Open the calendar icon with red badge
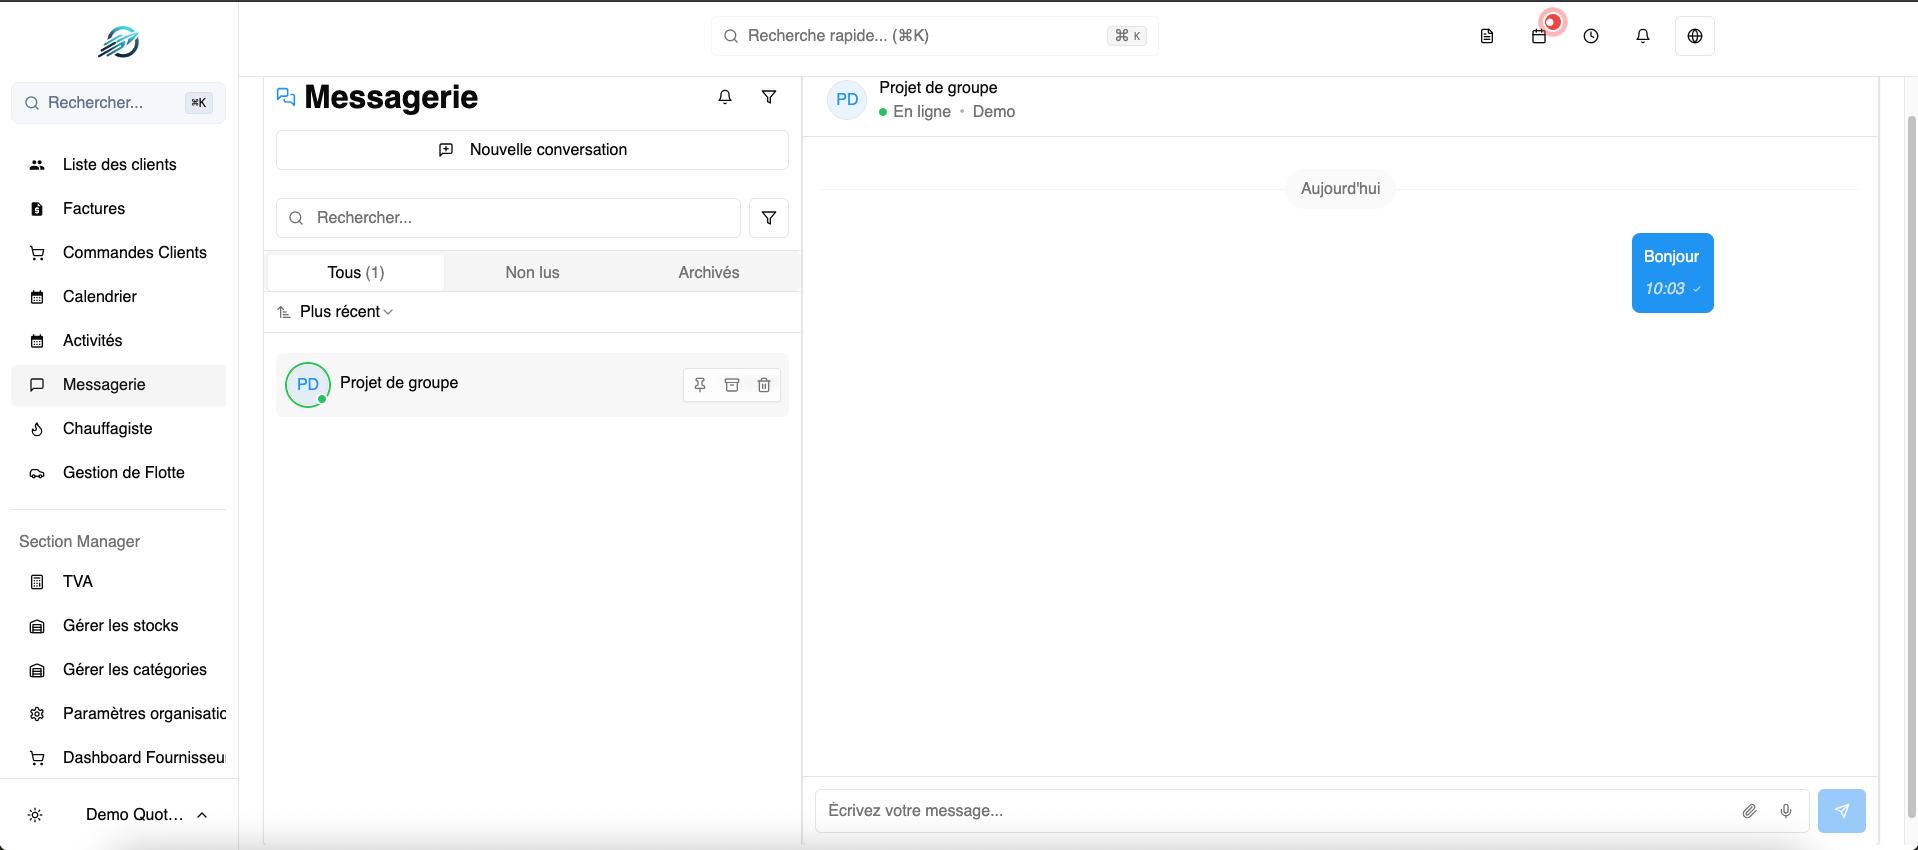The width and height of the screenshot is (1918, 850). click(1539, 36)
